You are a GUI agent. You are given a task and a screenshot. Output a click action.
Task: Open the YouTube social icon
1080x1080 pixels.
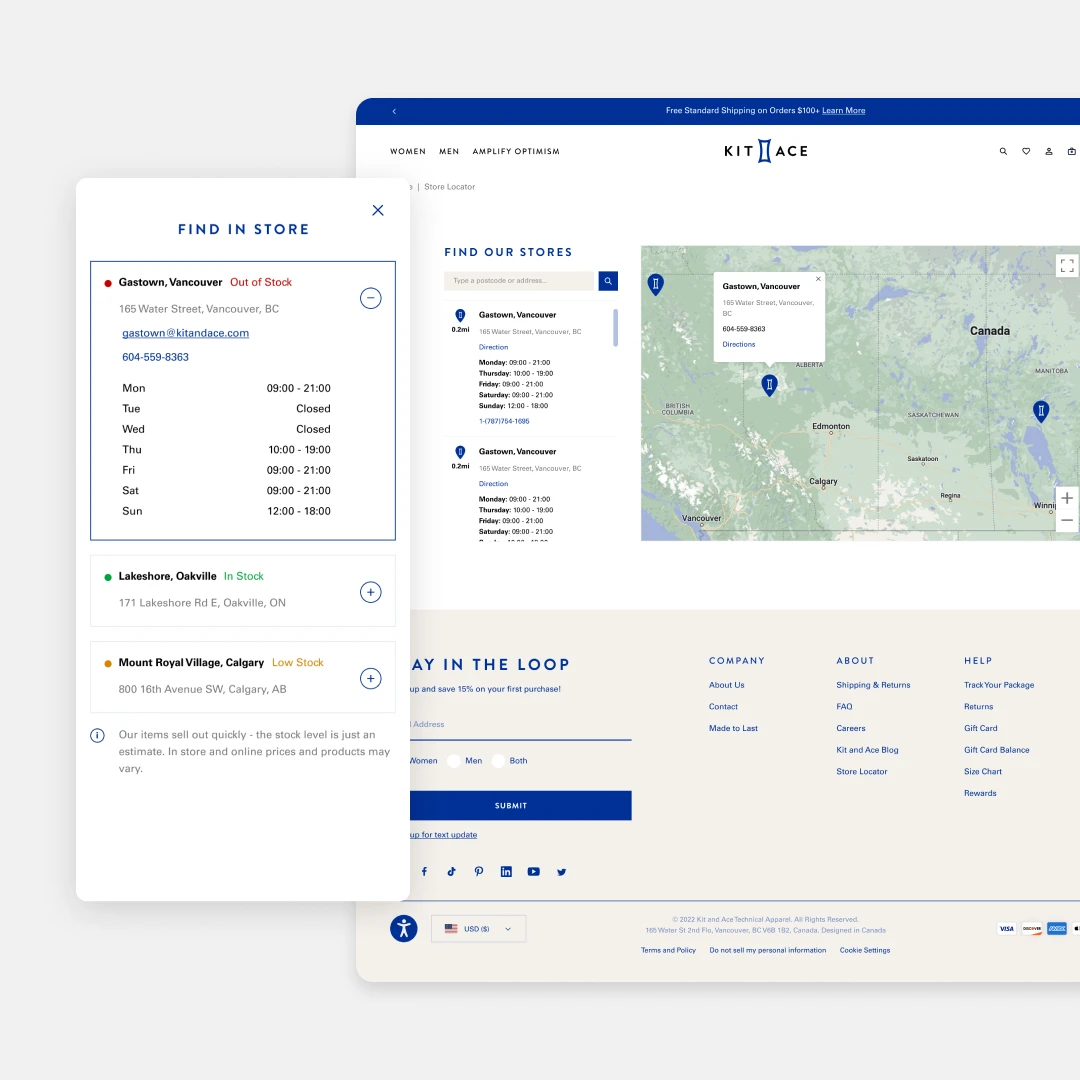(x=534, y=872)
